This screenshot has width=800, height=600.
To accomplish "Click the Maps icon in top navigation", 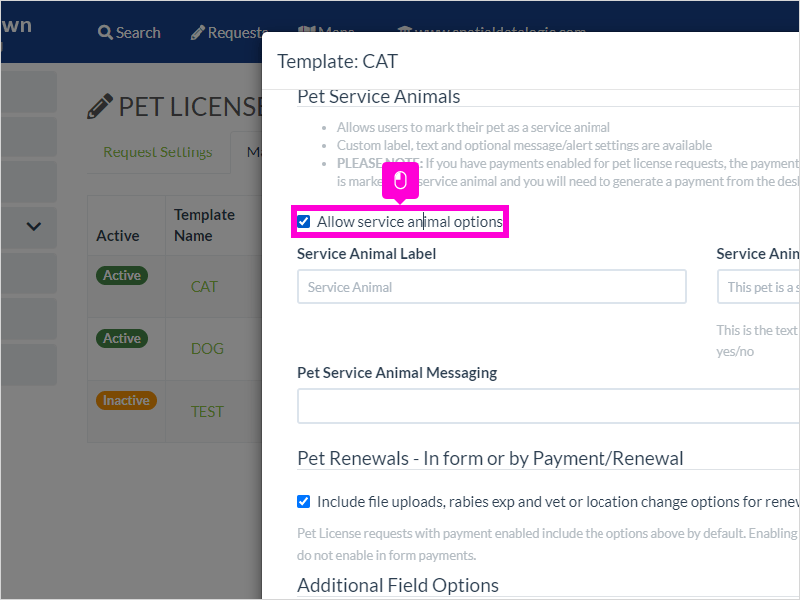I will coord(307,29).
